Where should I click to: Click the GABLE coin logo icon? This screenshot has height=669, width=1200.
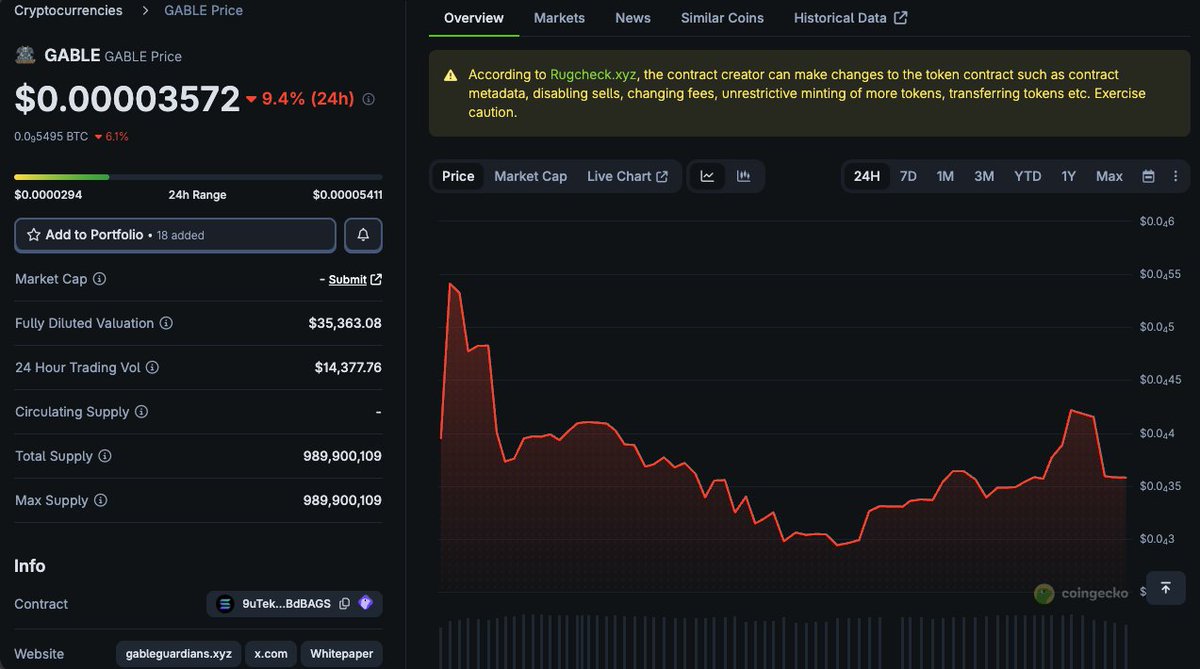[25, 55]
